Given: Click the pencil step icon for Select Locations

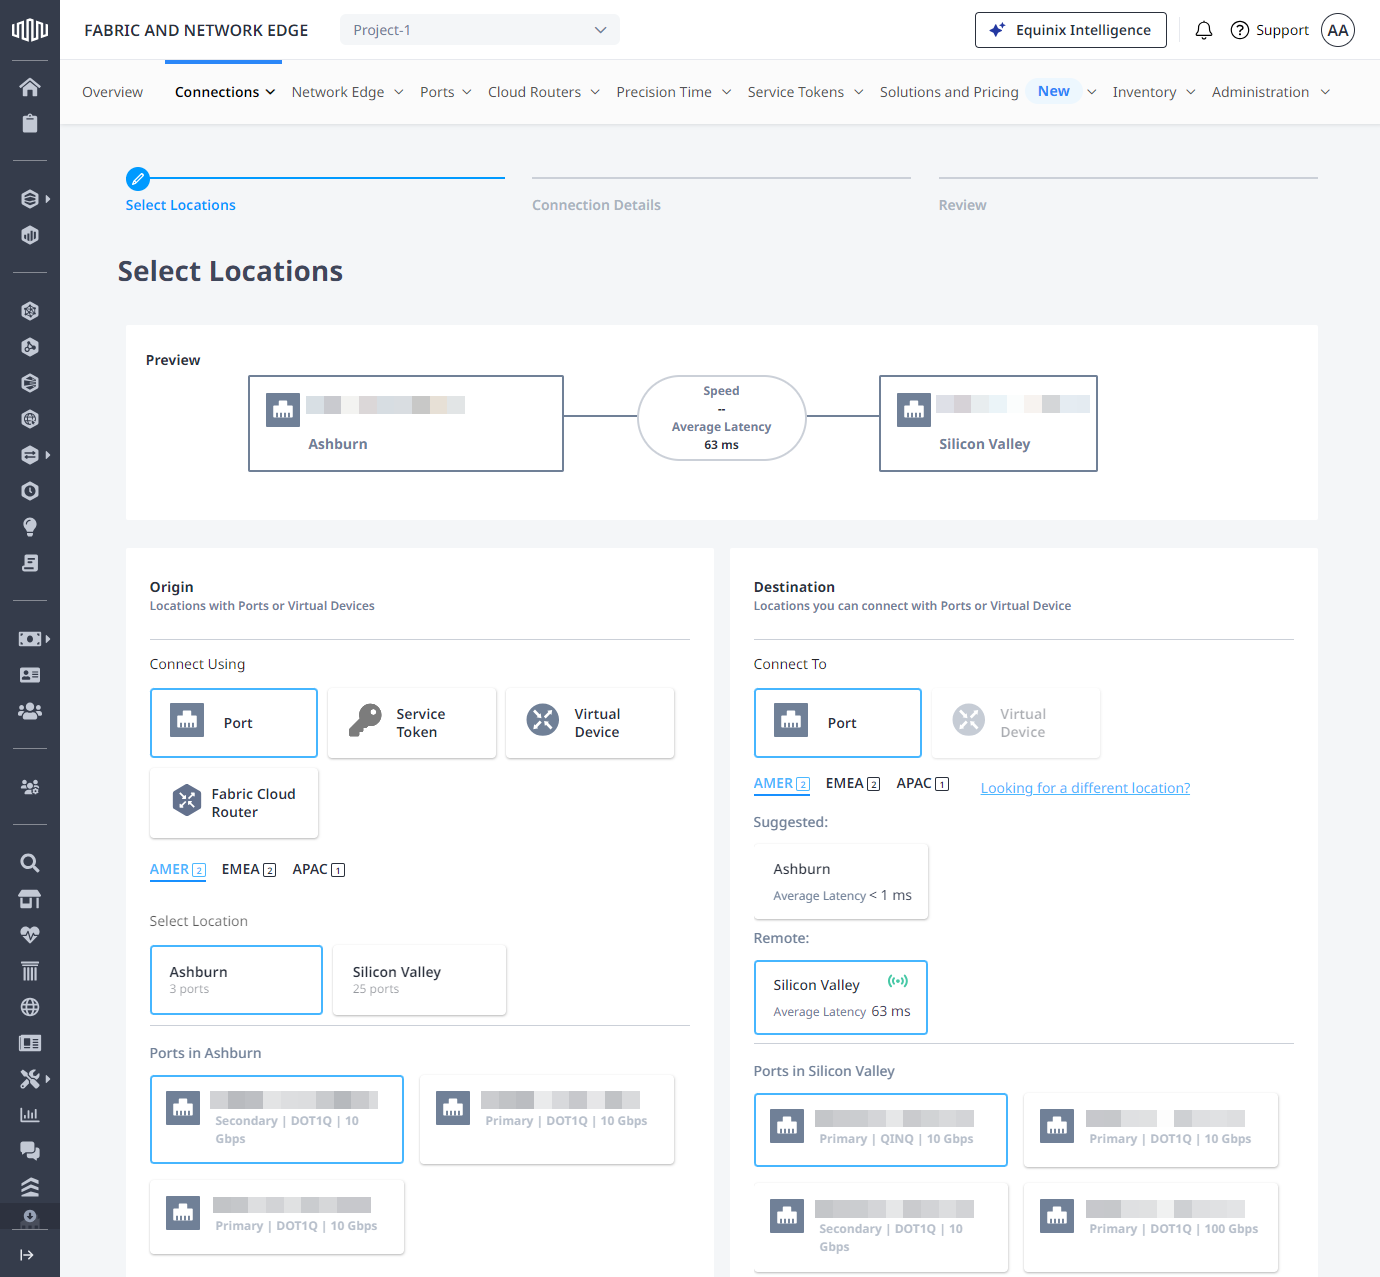Looking at the screenshot, I should [x=138, y=179].
